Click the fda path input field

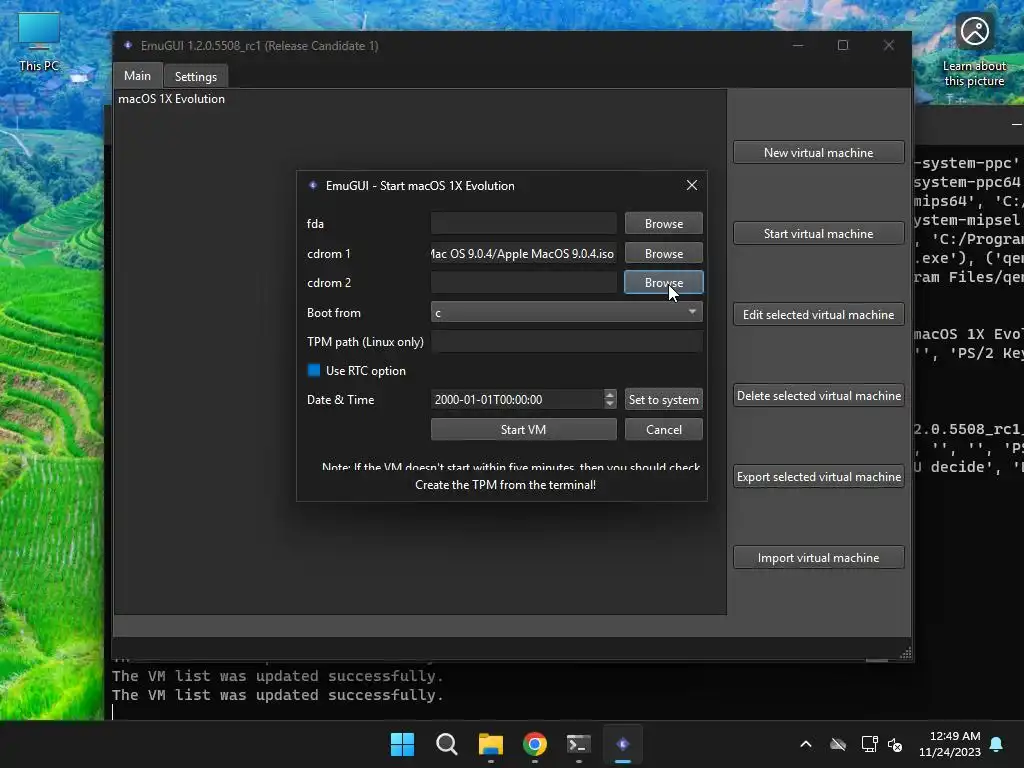[523, 223]
